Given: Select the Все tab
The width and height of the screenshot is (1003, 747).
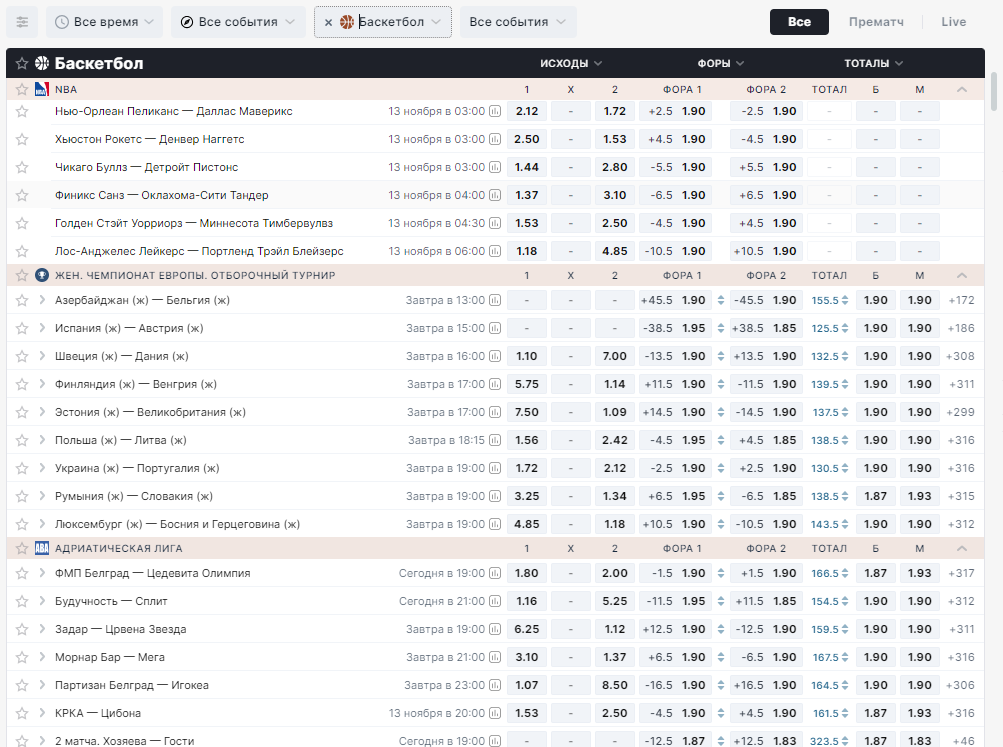Looking at the screenshot, I should [x=799, y=22].
